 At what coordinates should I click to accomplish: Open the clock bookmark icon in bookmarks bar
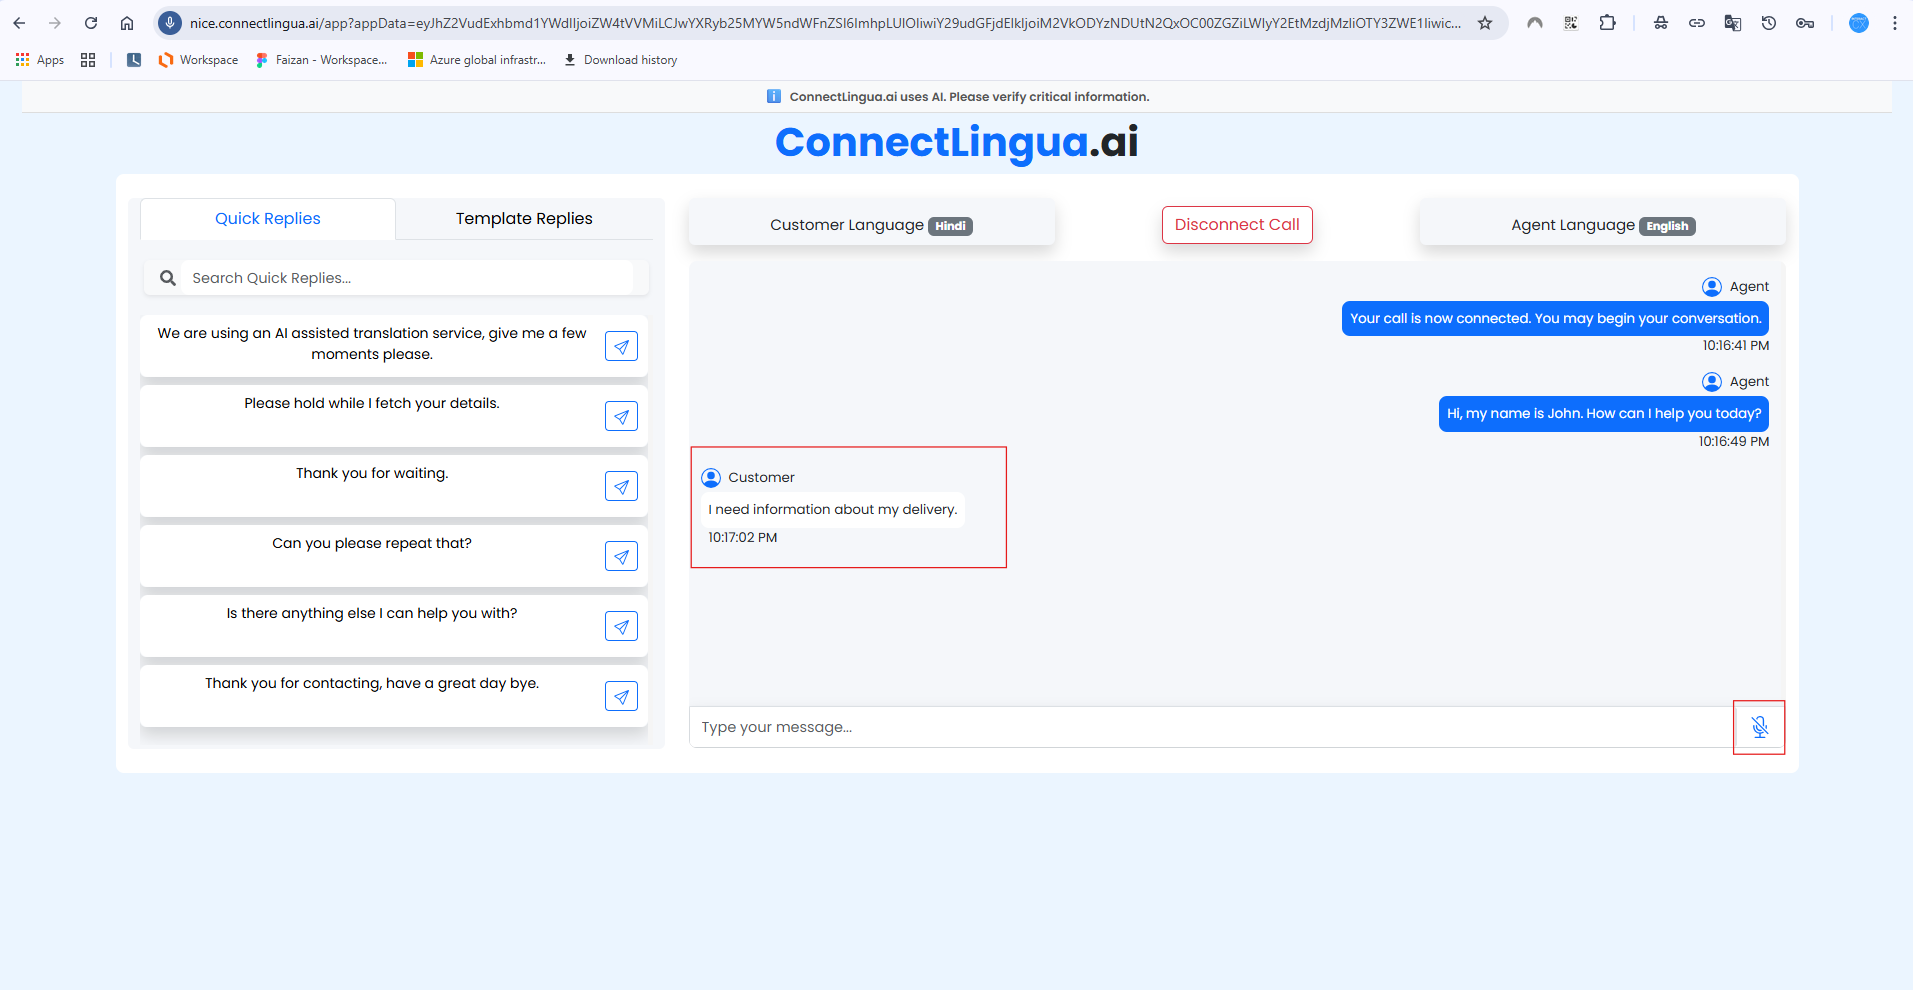click(x=134, y=60)
